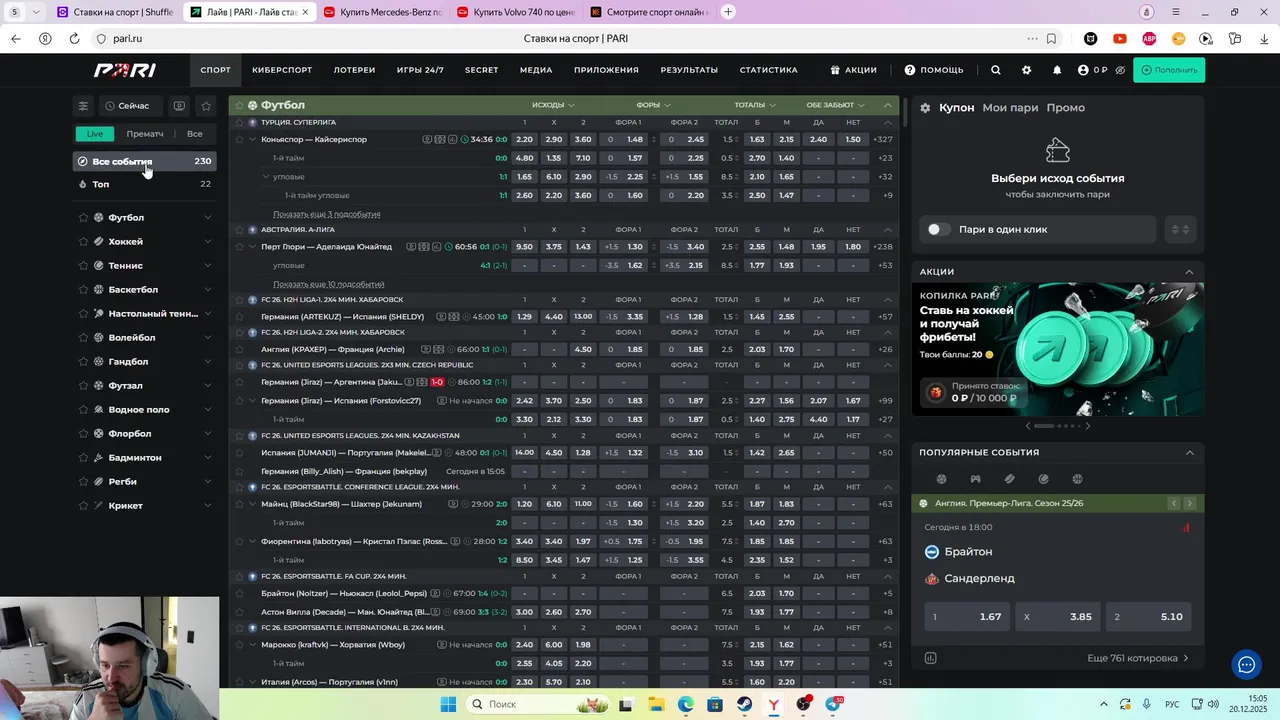Open browser downloads icon
This screenshot has height=720, width=1280.
[x=1264, y=38]
